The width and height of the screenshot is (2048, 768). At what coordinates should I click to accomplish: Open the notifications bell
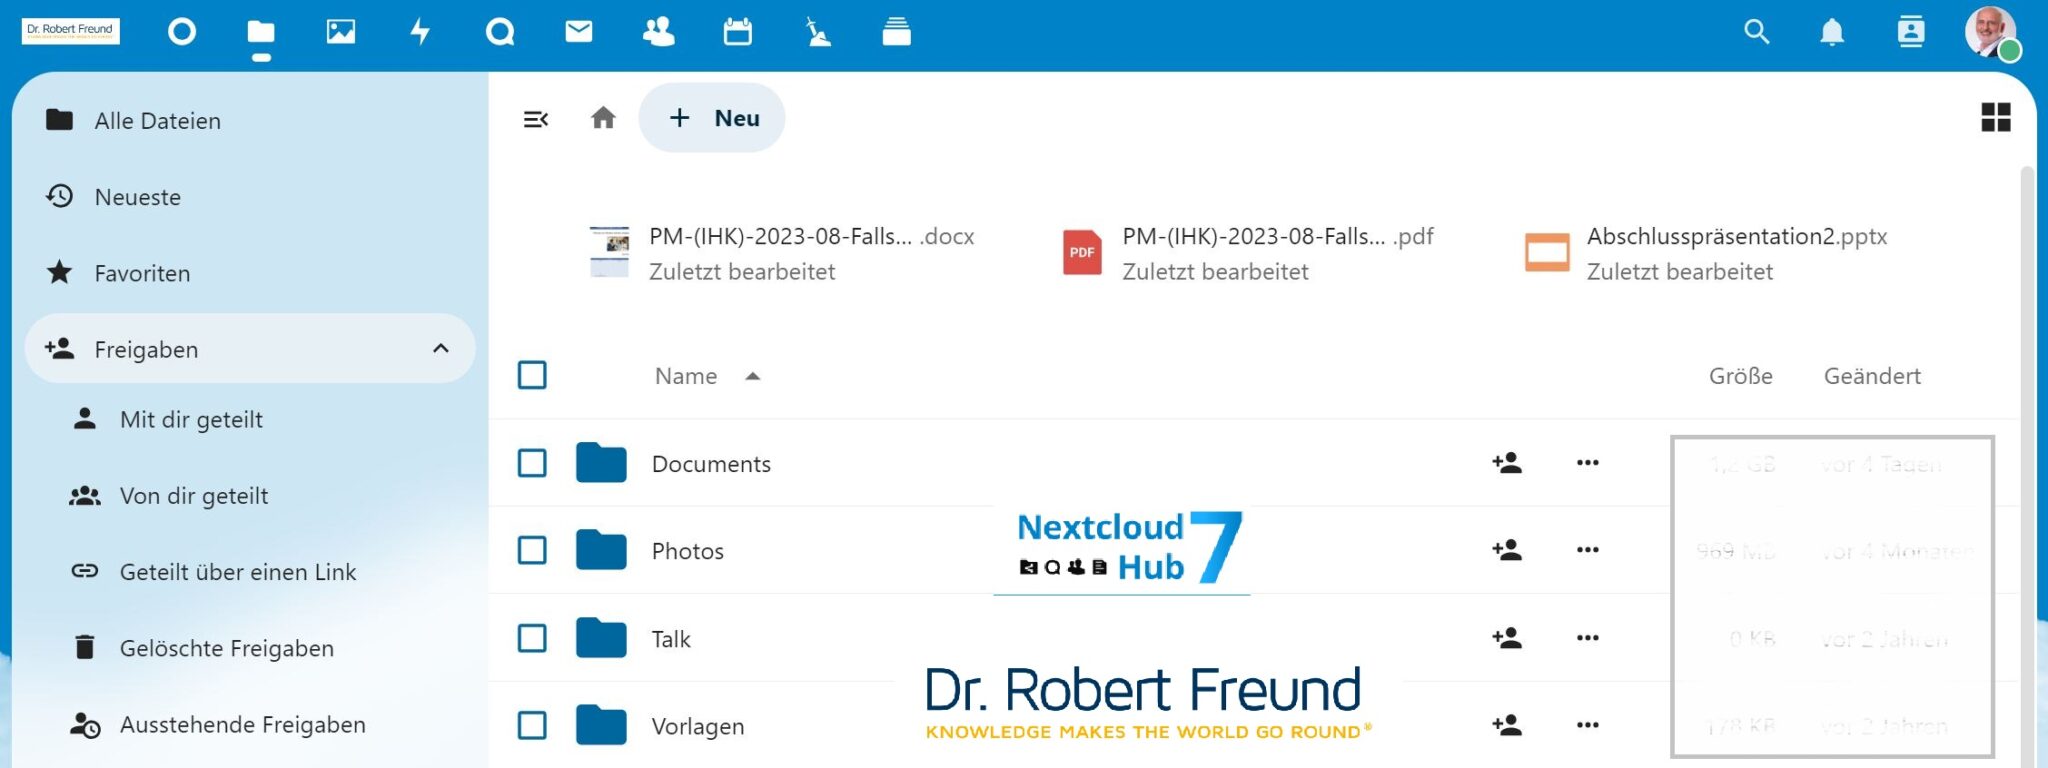click(1832, 32)
